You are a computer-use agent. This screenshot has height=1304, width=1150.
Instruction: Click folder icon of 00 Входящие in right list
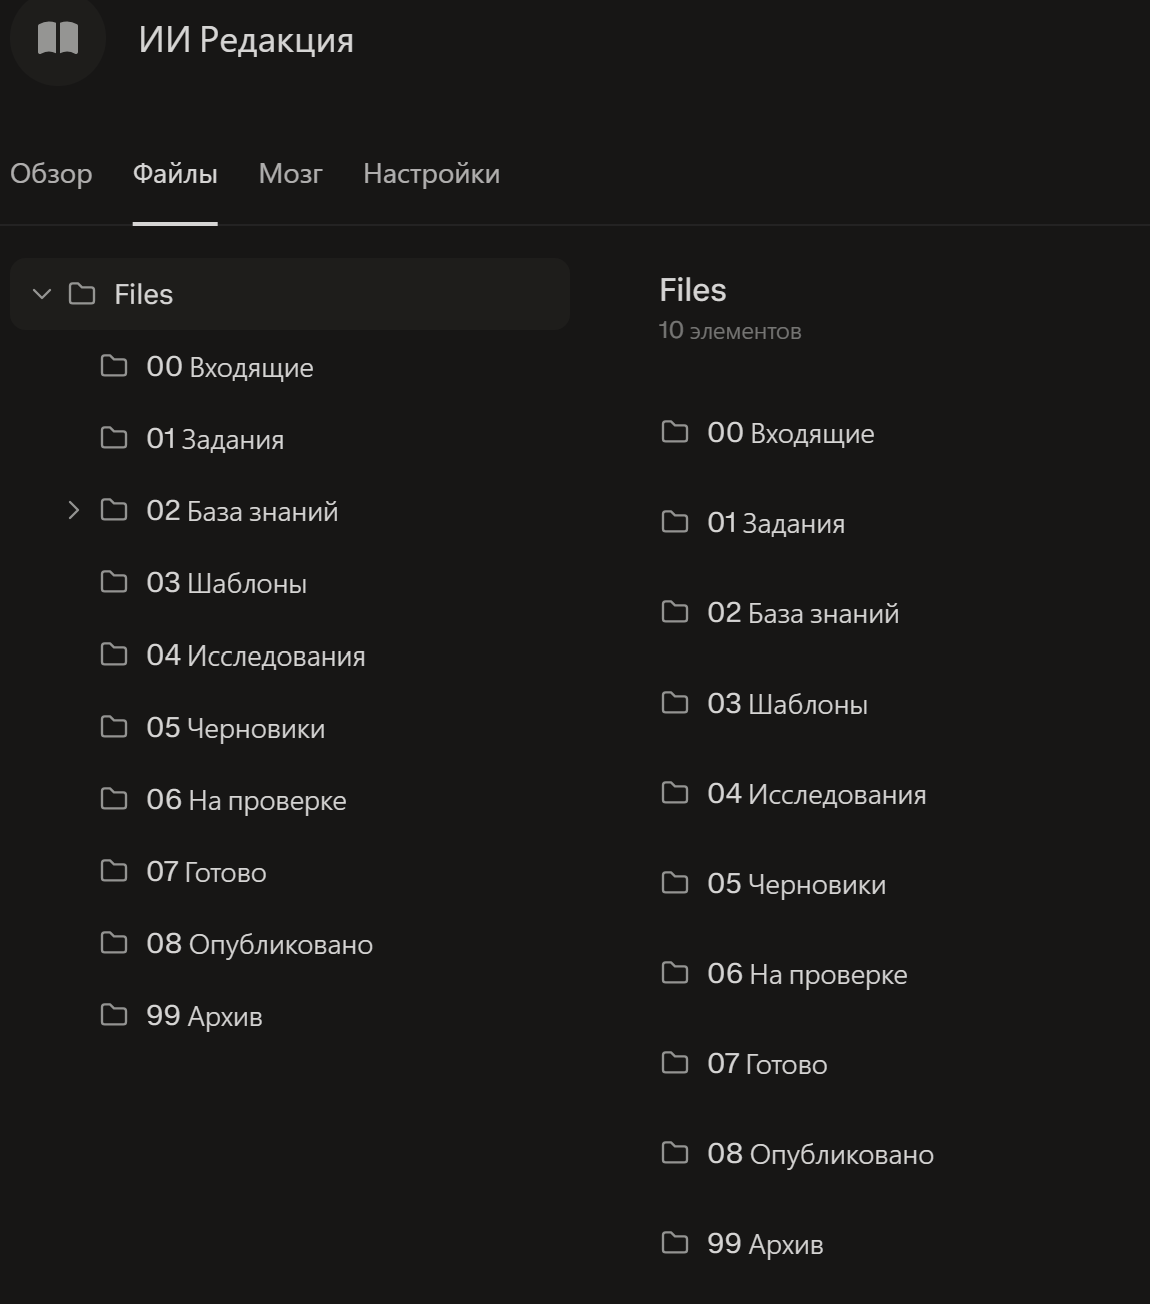[675, 432]
